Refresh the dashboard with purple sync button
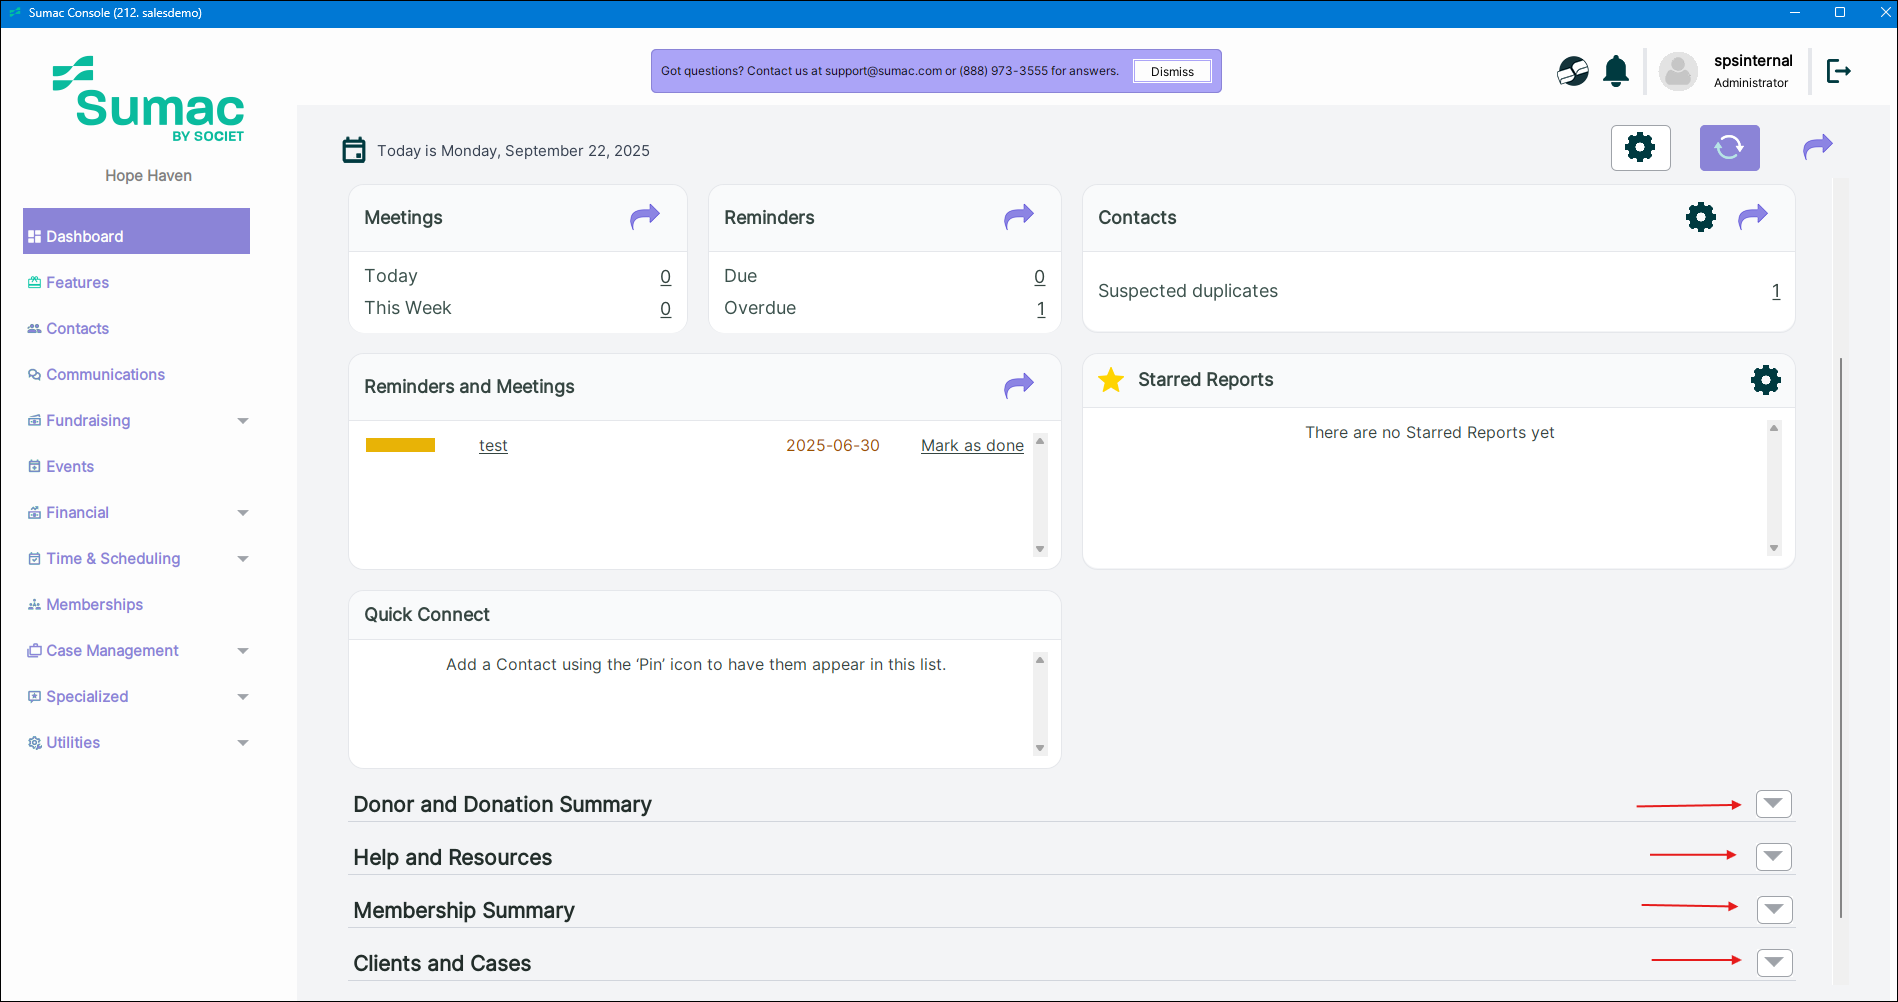Image resolution: width=1898 pixels, height=1002 pixels. tap(1729, 148)
